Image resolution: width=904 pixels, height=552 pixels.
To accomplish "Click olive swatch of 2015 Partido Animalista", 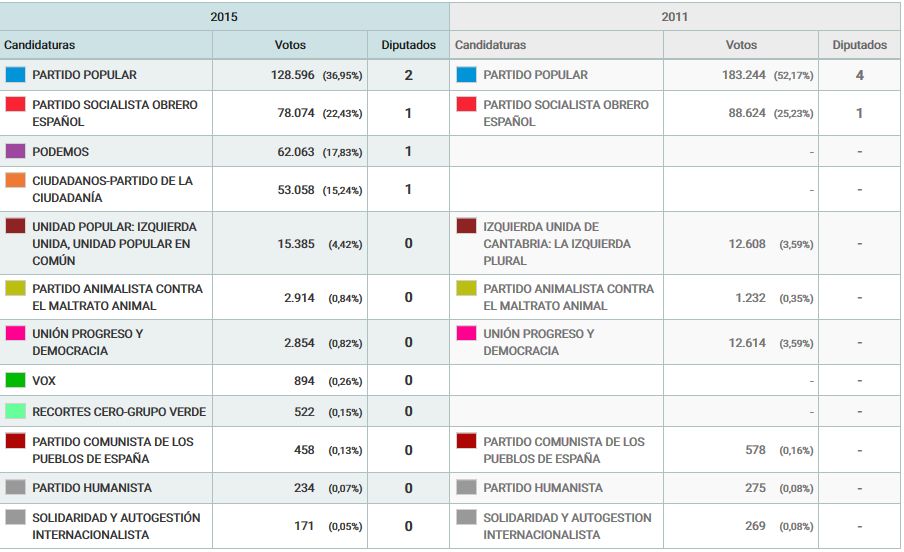I will point(16,288).
